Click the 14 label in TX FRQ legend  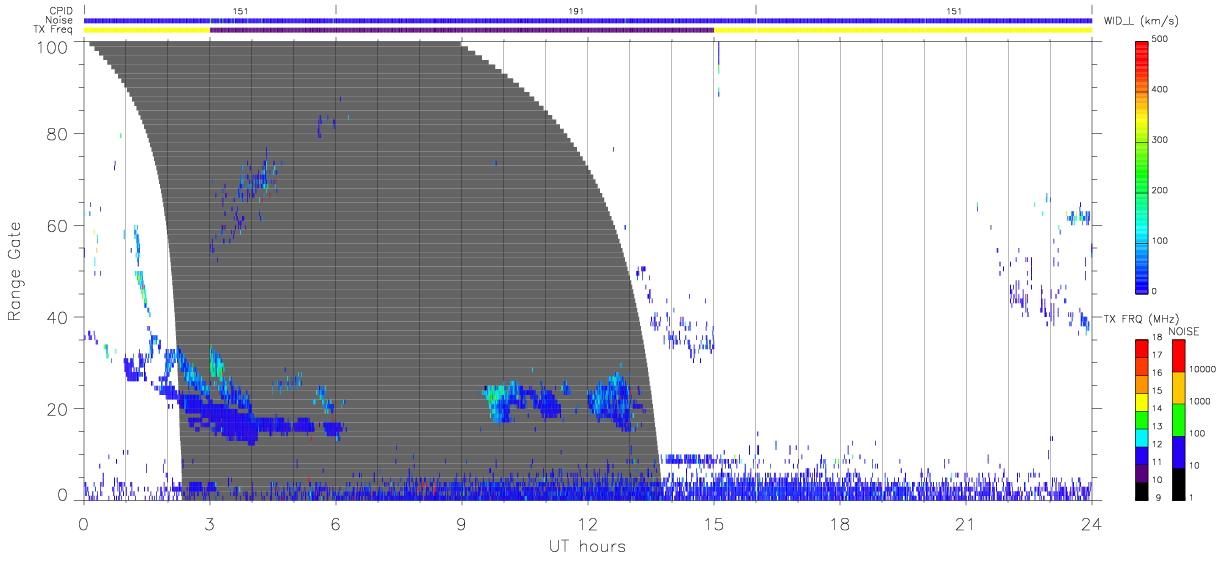1156,407
